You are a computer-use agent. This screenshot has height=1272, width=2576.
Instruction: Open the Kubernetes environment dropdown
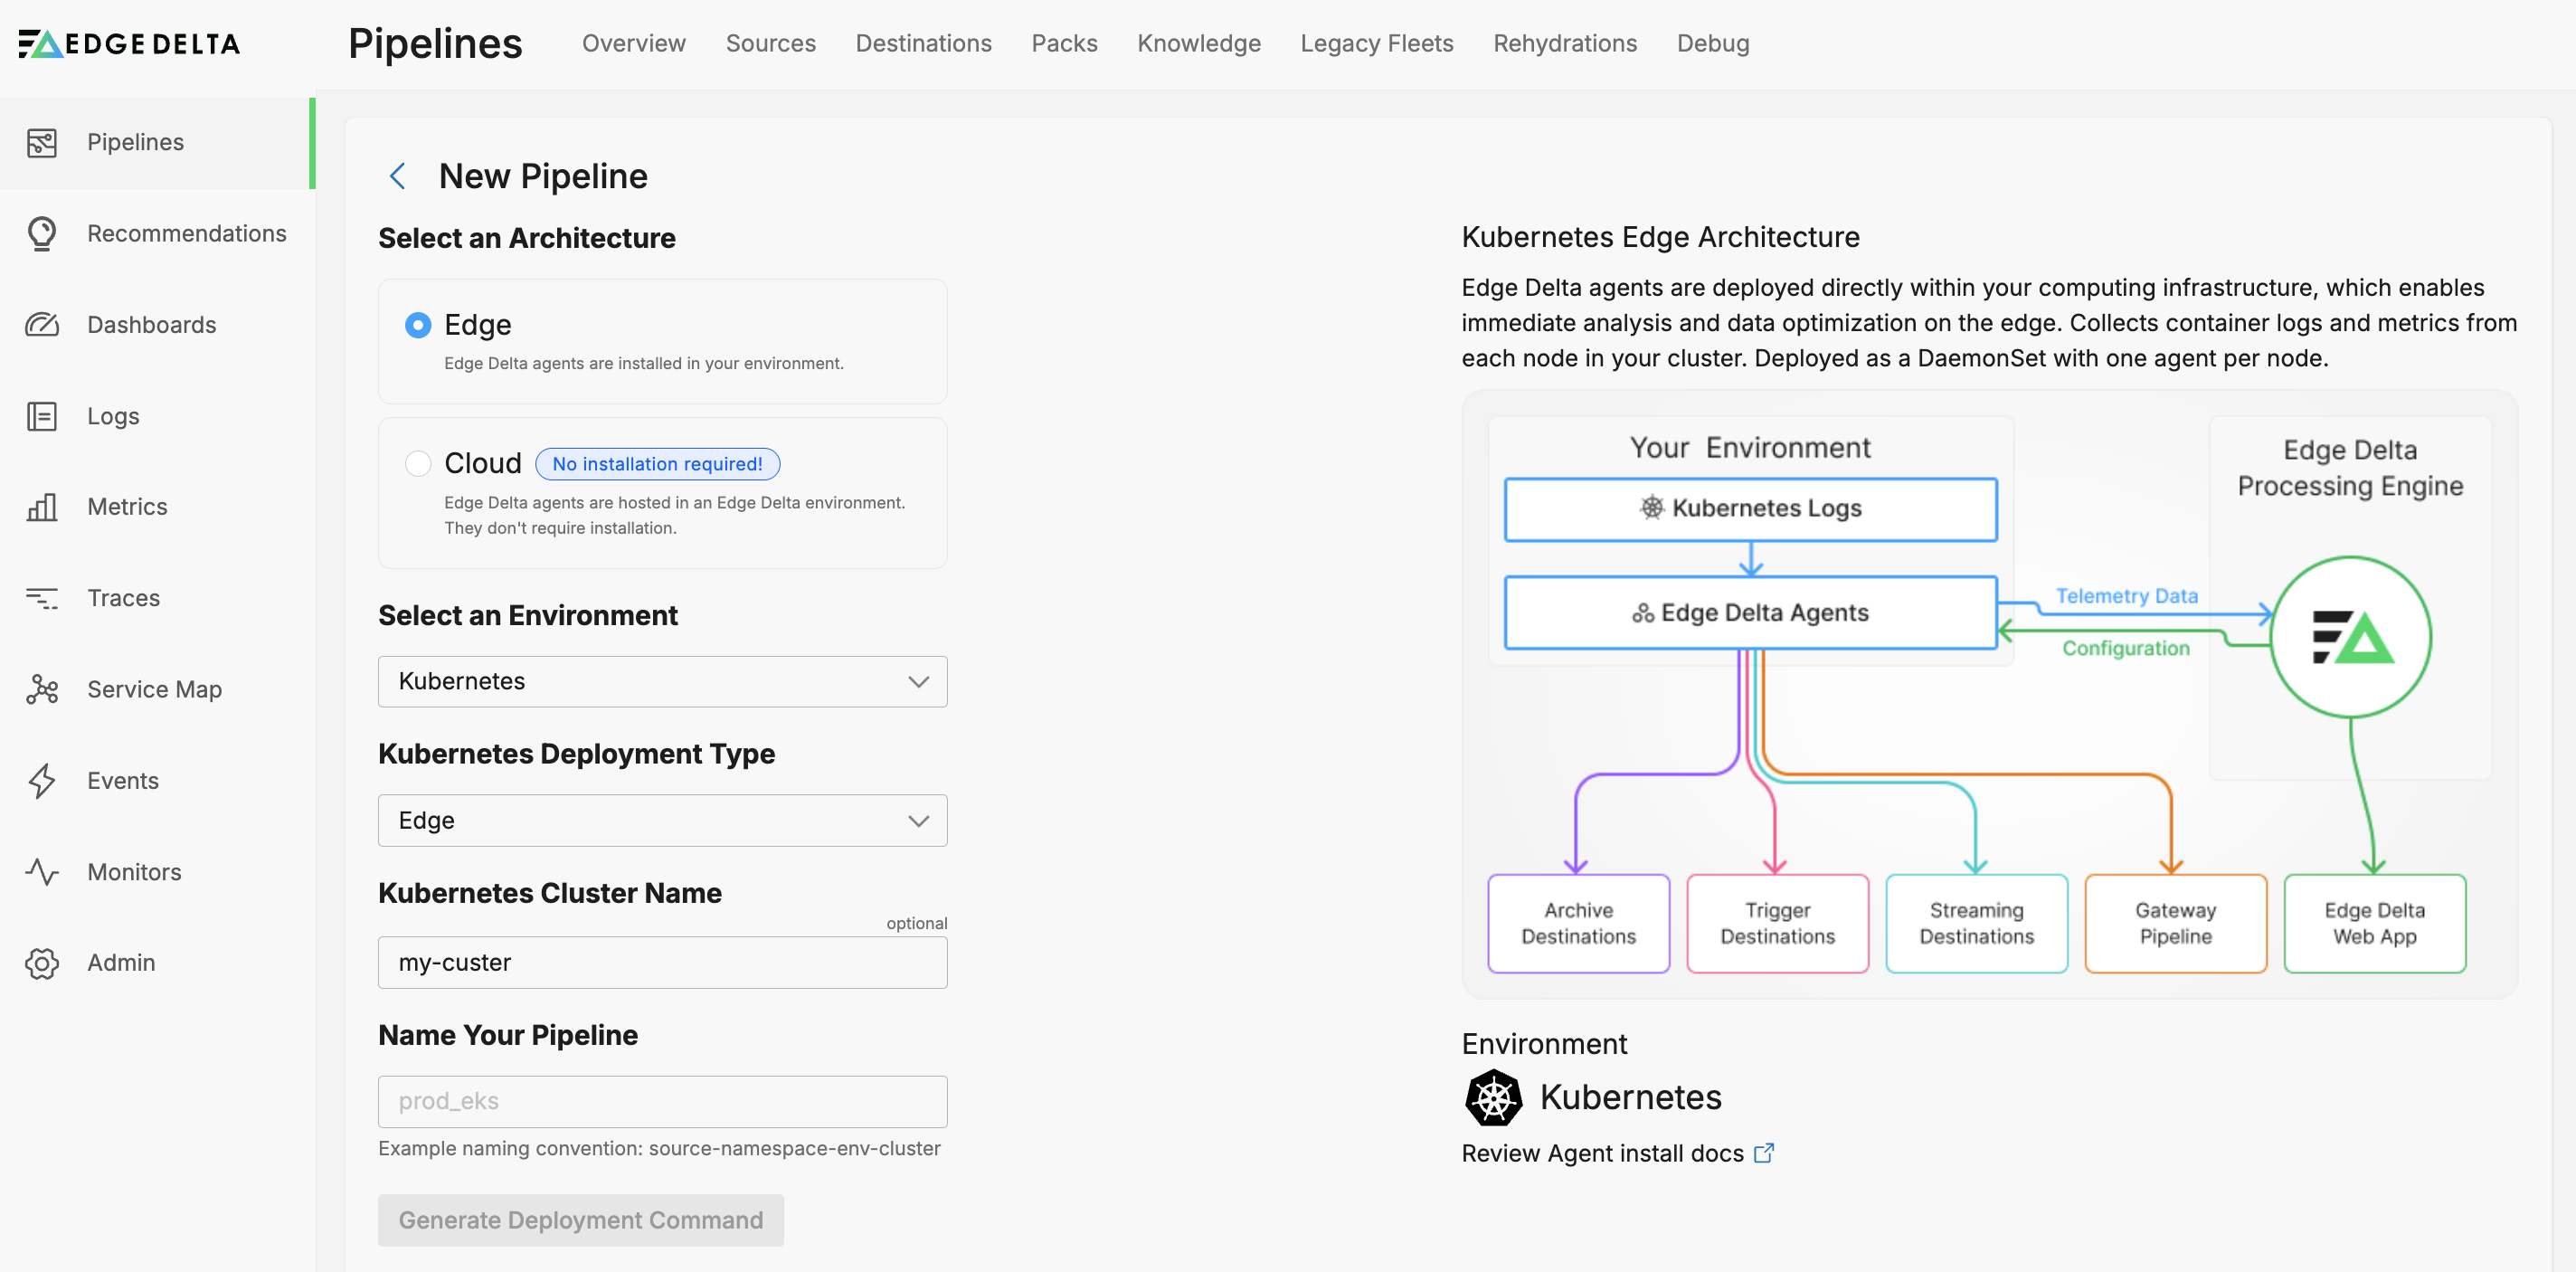[x=662, y=682]
